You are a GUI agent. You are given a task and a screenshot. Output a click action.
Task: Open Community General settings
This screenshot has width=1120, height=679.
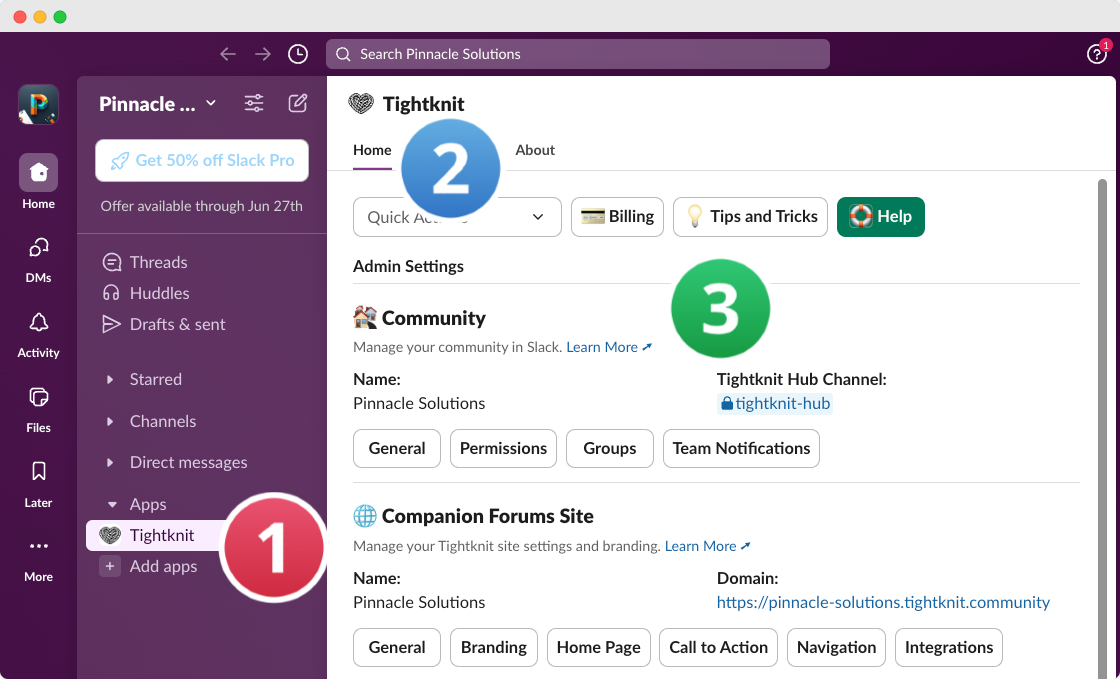(397, 448)
